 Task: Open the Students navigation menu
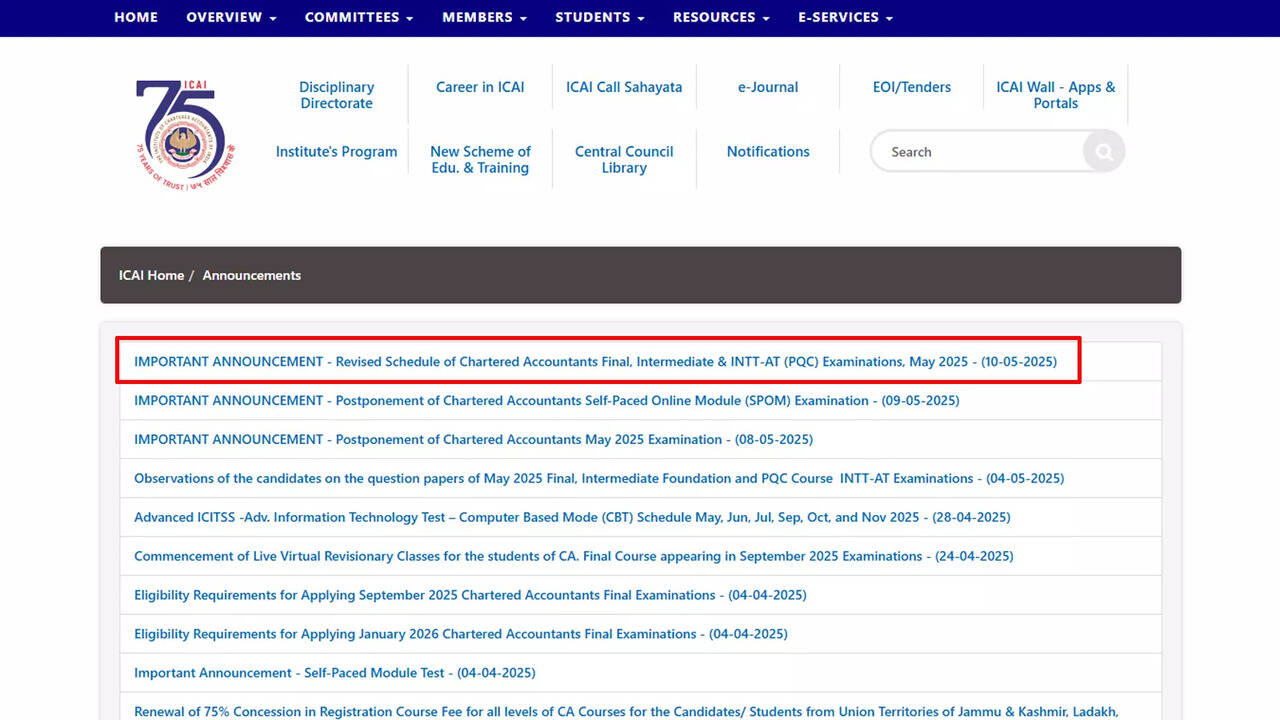point(599,18)
